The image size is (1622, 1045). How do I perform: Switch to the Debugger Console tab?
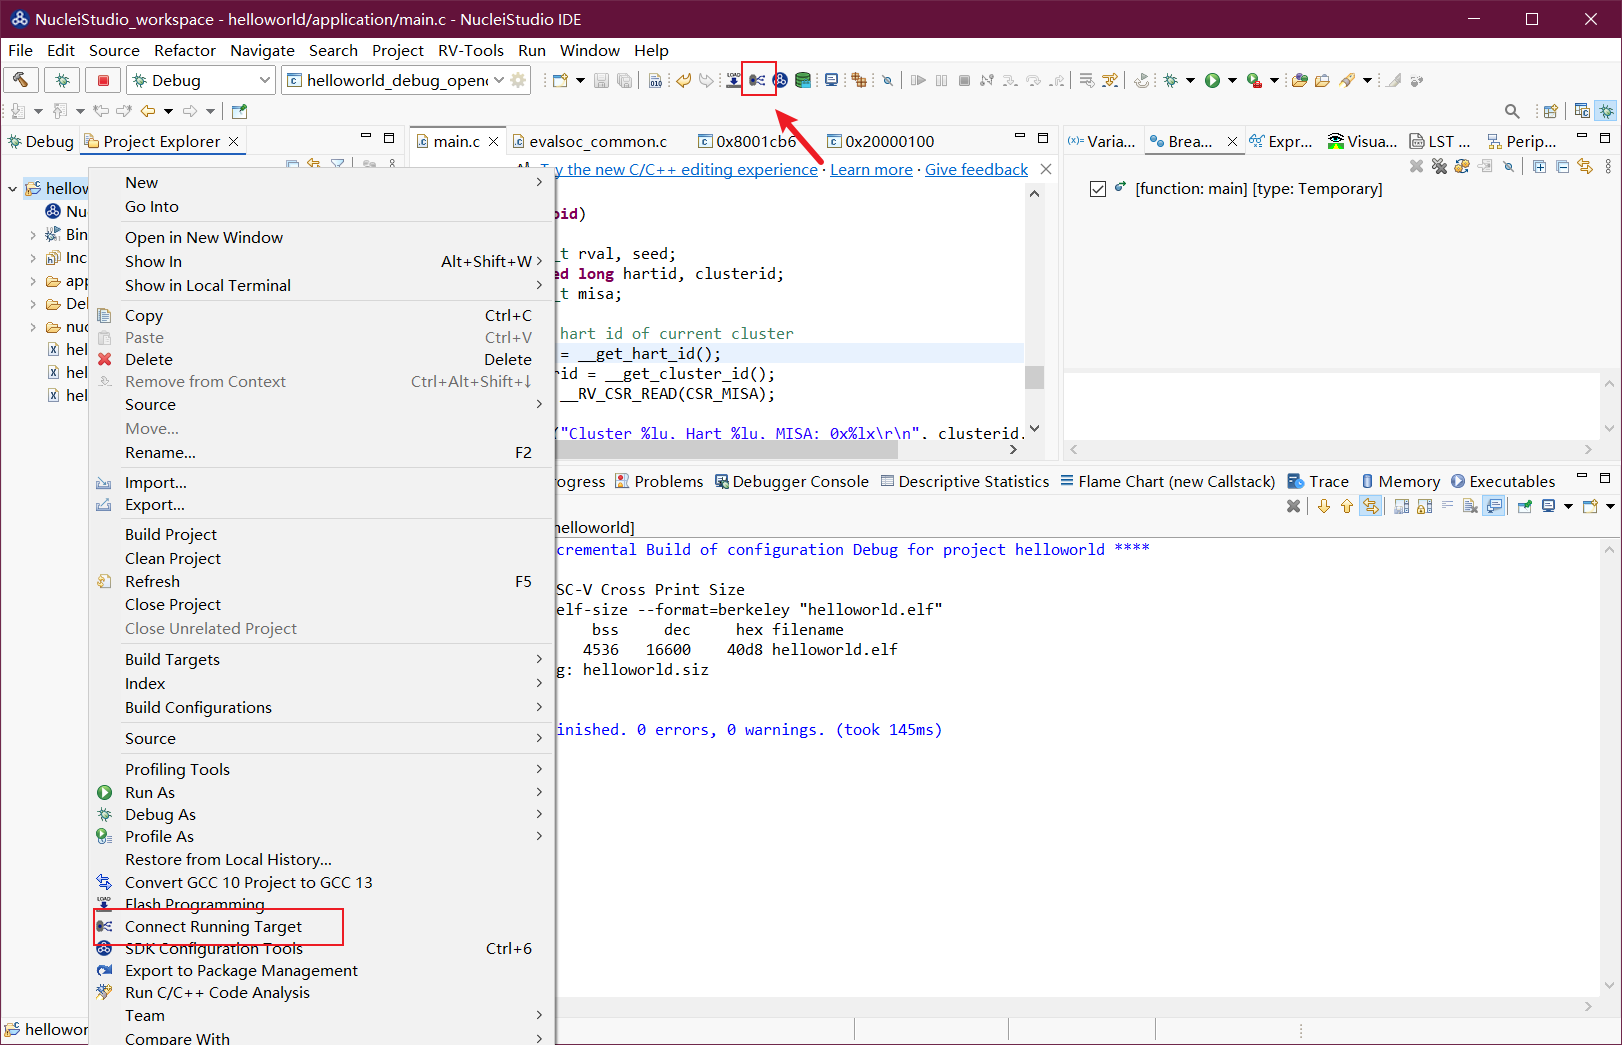(x=799, y=481)
